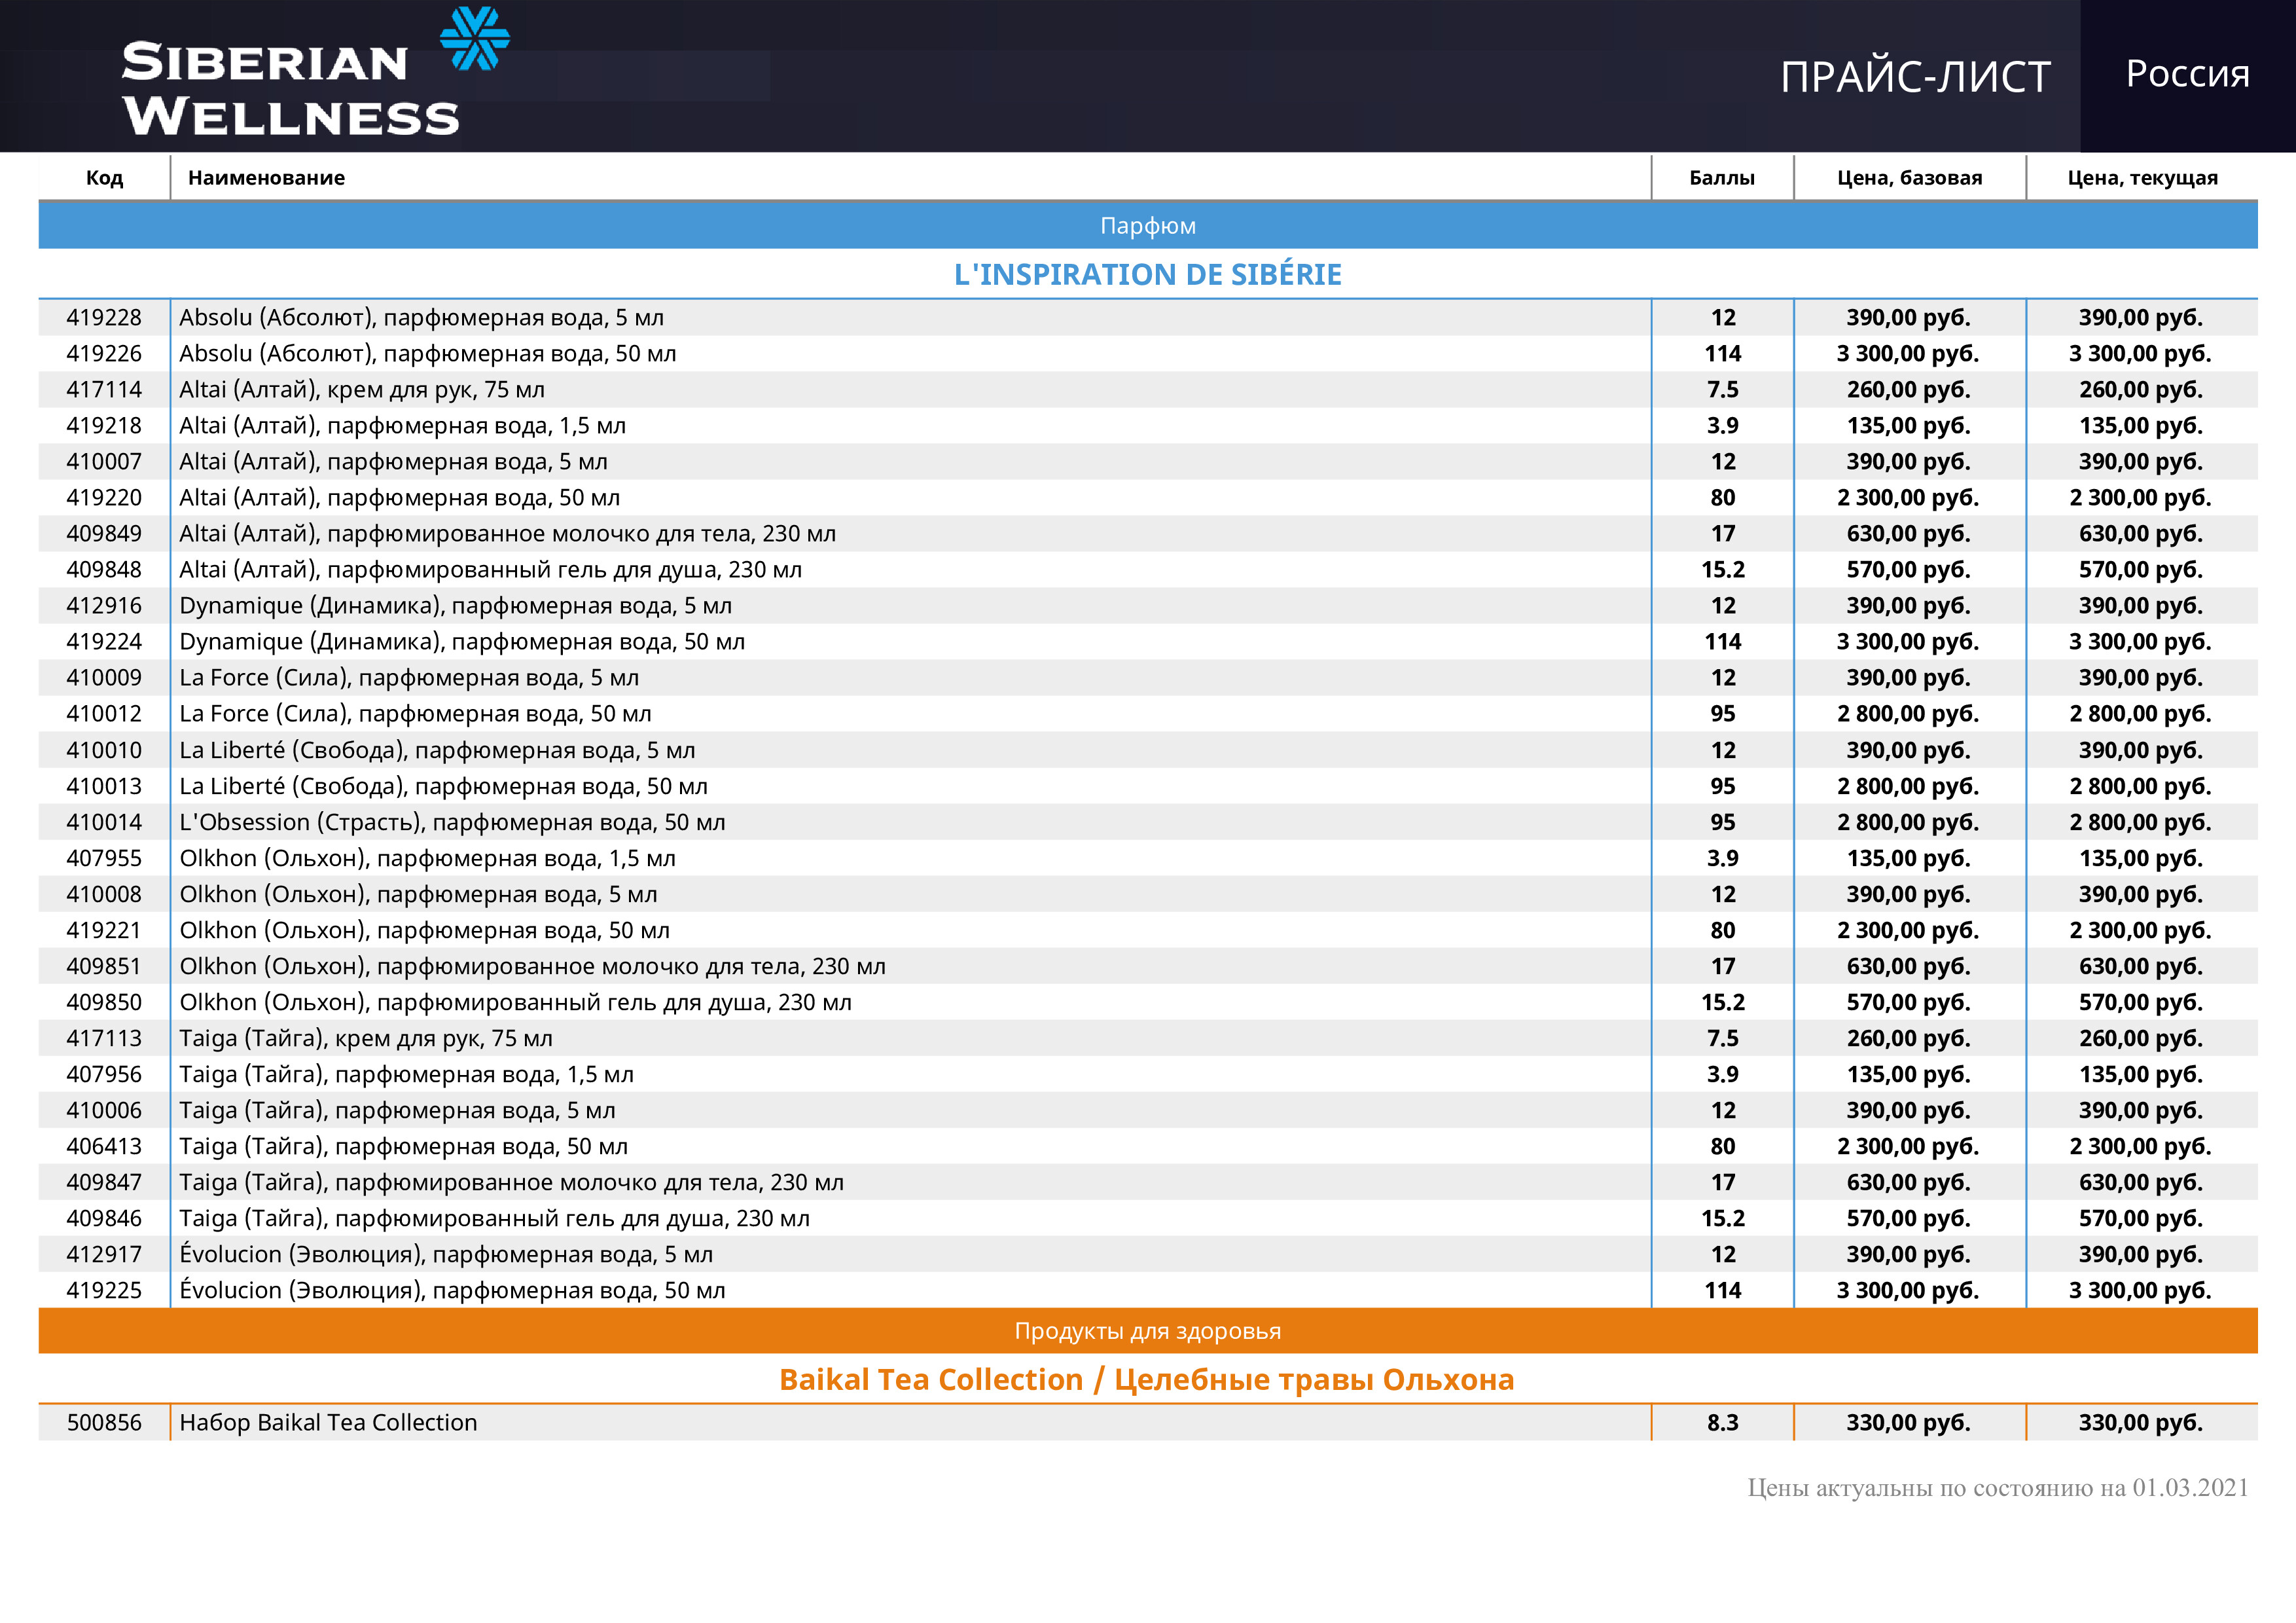Click the orange Продукты для здоровья bar
Screen dimensions: 2296x1623
pos(1147,1331)
